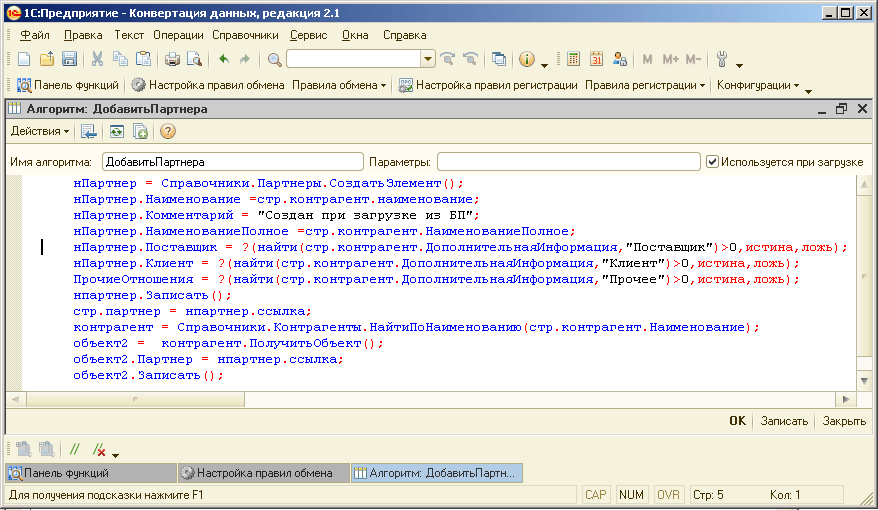Click the copy-with-plus icon near Действия
This screenshot has width=878, height=510.
coord(140,132)
